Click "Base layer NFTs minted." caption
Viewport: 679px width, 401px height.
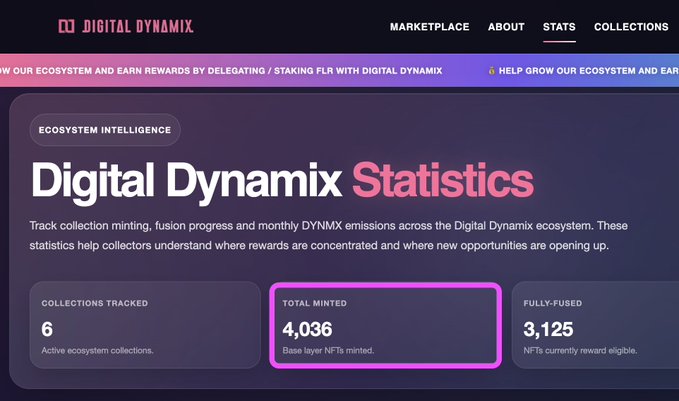coord(328,350)
